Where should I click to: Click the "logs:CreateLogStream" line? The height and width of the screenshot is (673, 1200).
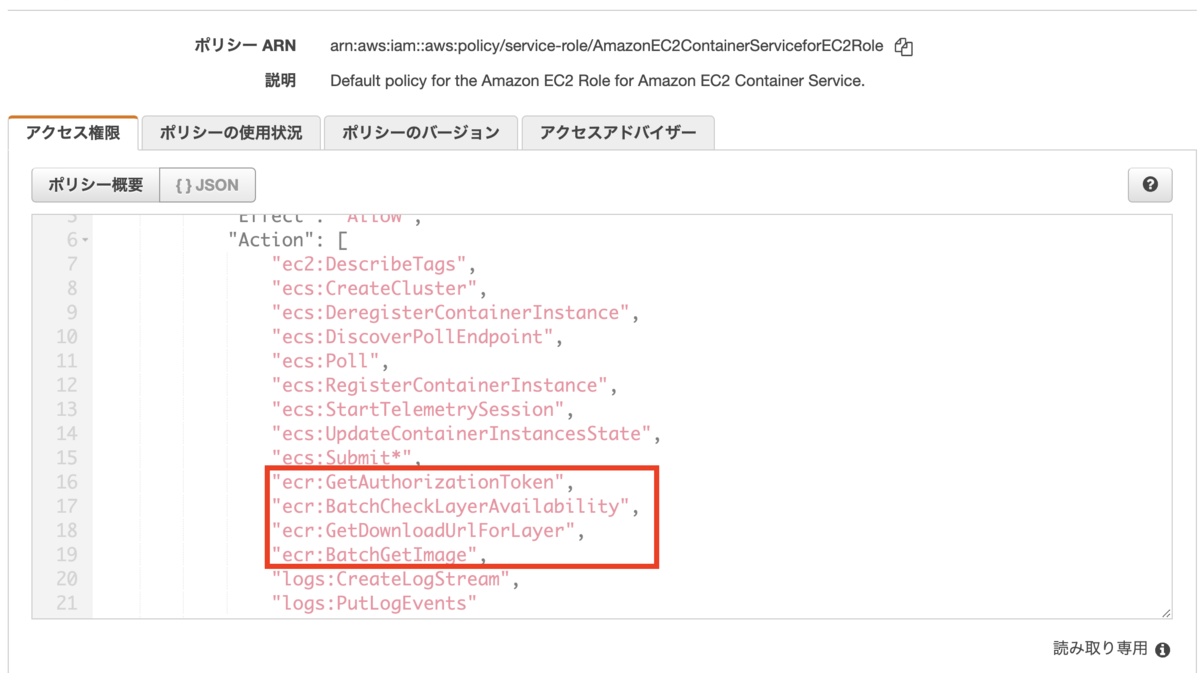pyautogui.click(x=395, y=579)
